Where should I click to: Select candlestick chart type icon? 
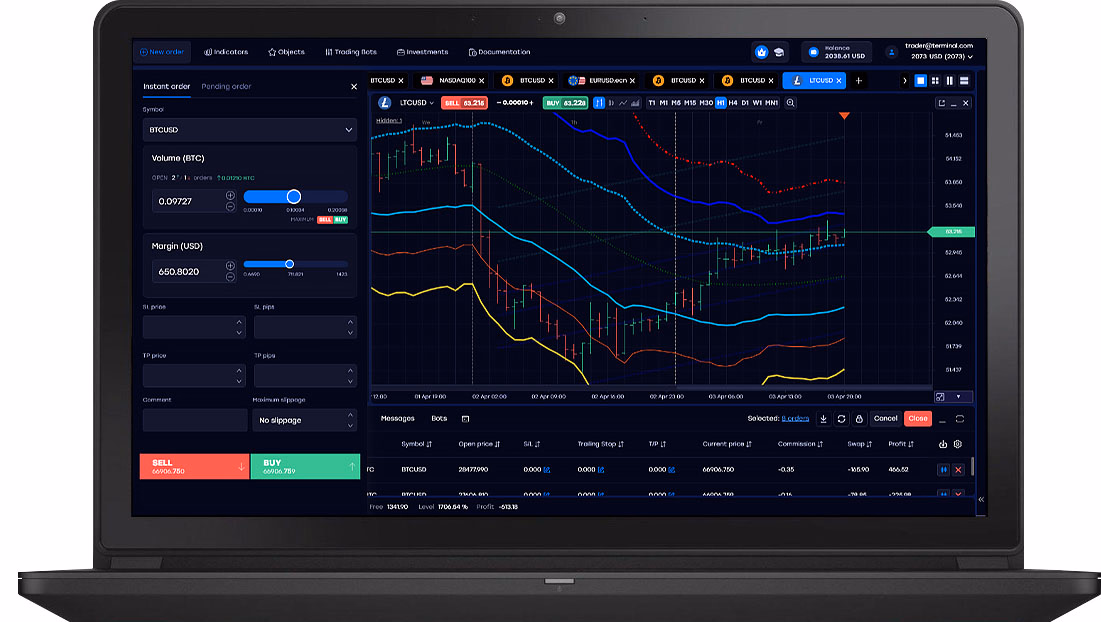611,102
